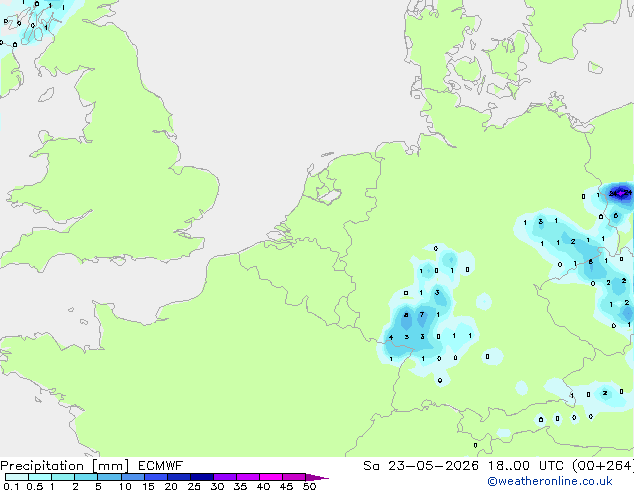Click the 0.1 to 0.5 mm legend swatch
This screenshot has height=490, width=634.
[17, 477]
